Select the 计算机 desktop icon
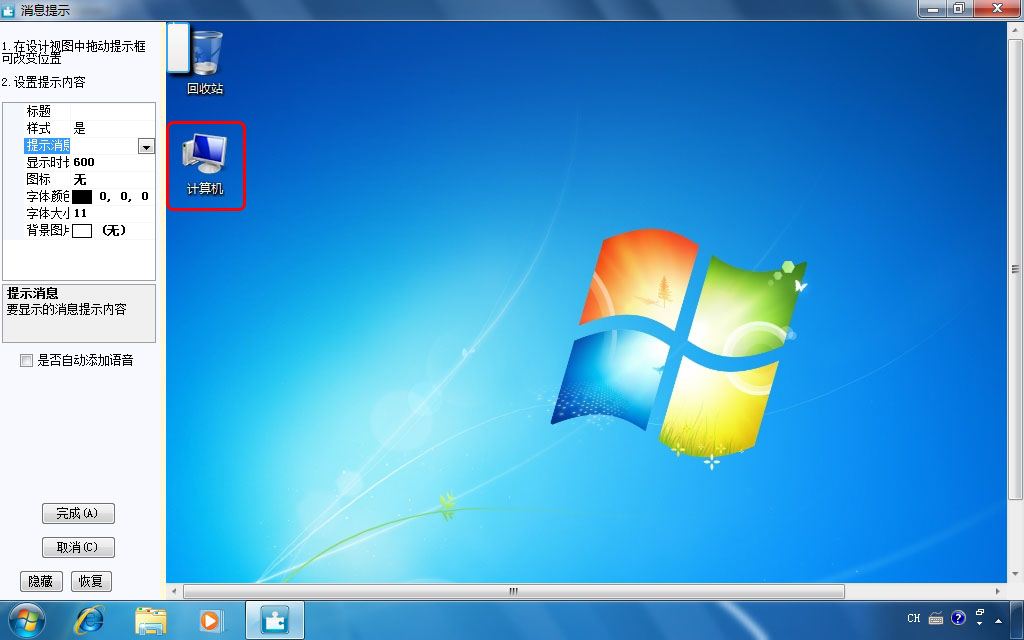Viewport: 1024px width, 640px height. coord(205,165)
